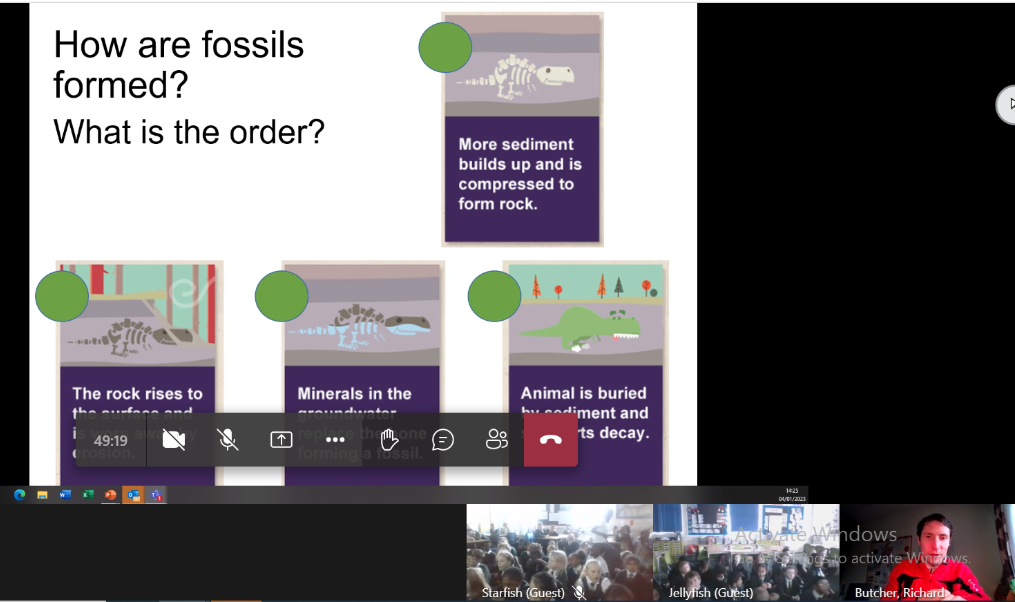Select the Jellyfish (Guest) video tile
The height and width of the screenshot is (602, 1015).
(x=745, y=552)
